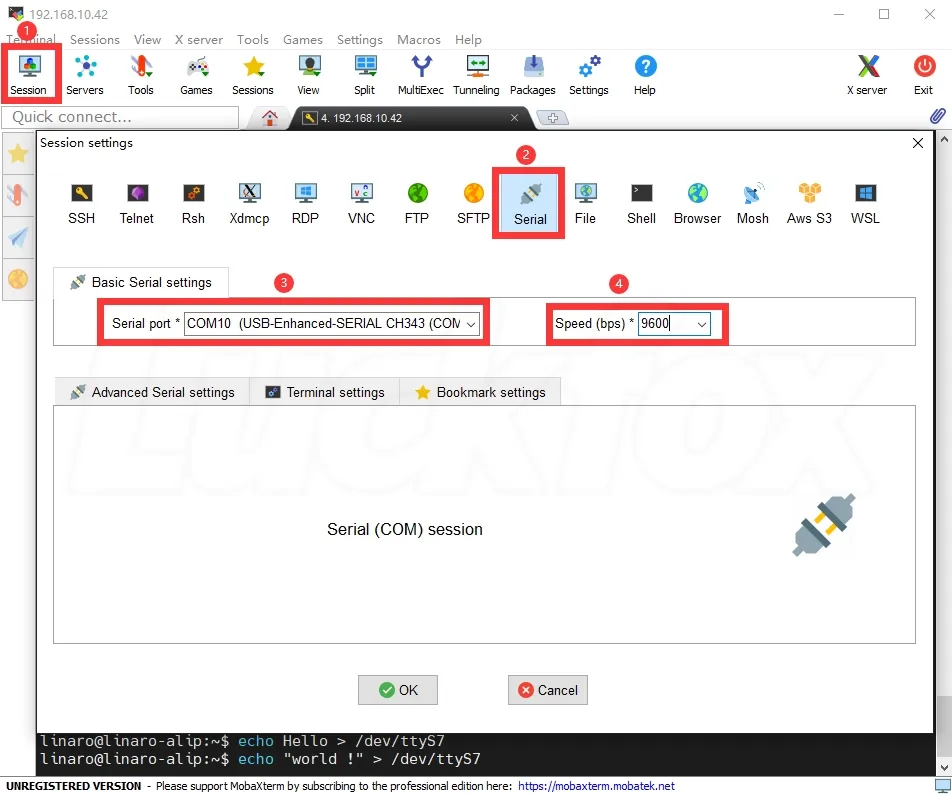
Task: Select the Aws S3 session type
Action: [x=809, y=203]
